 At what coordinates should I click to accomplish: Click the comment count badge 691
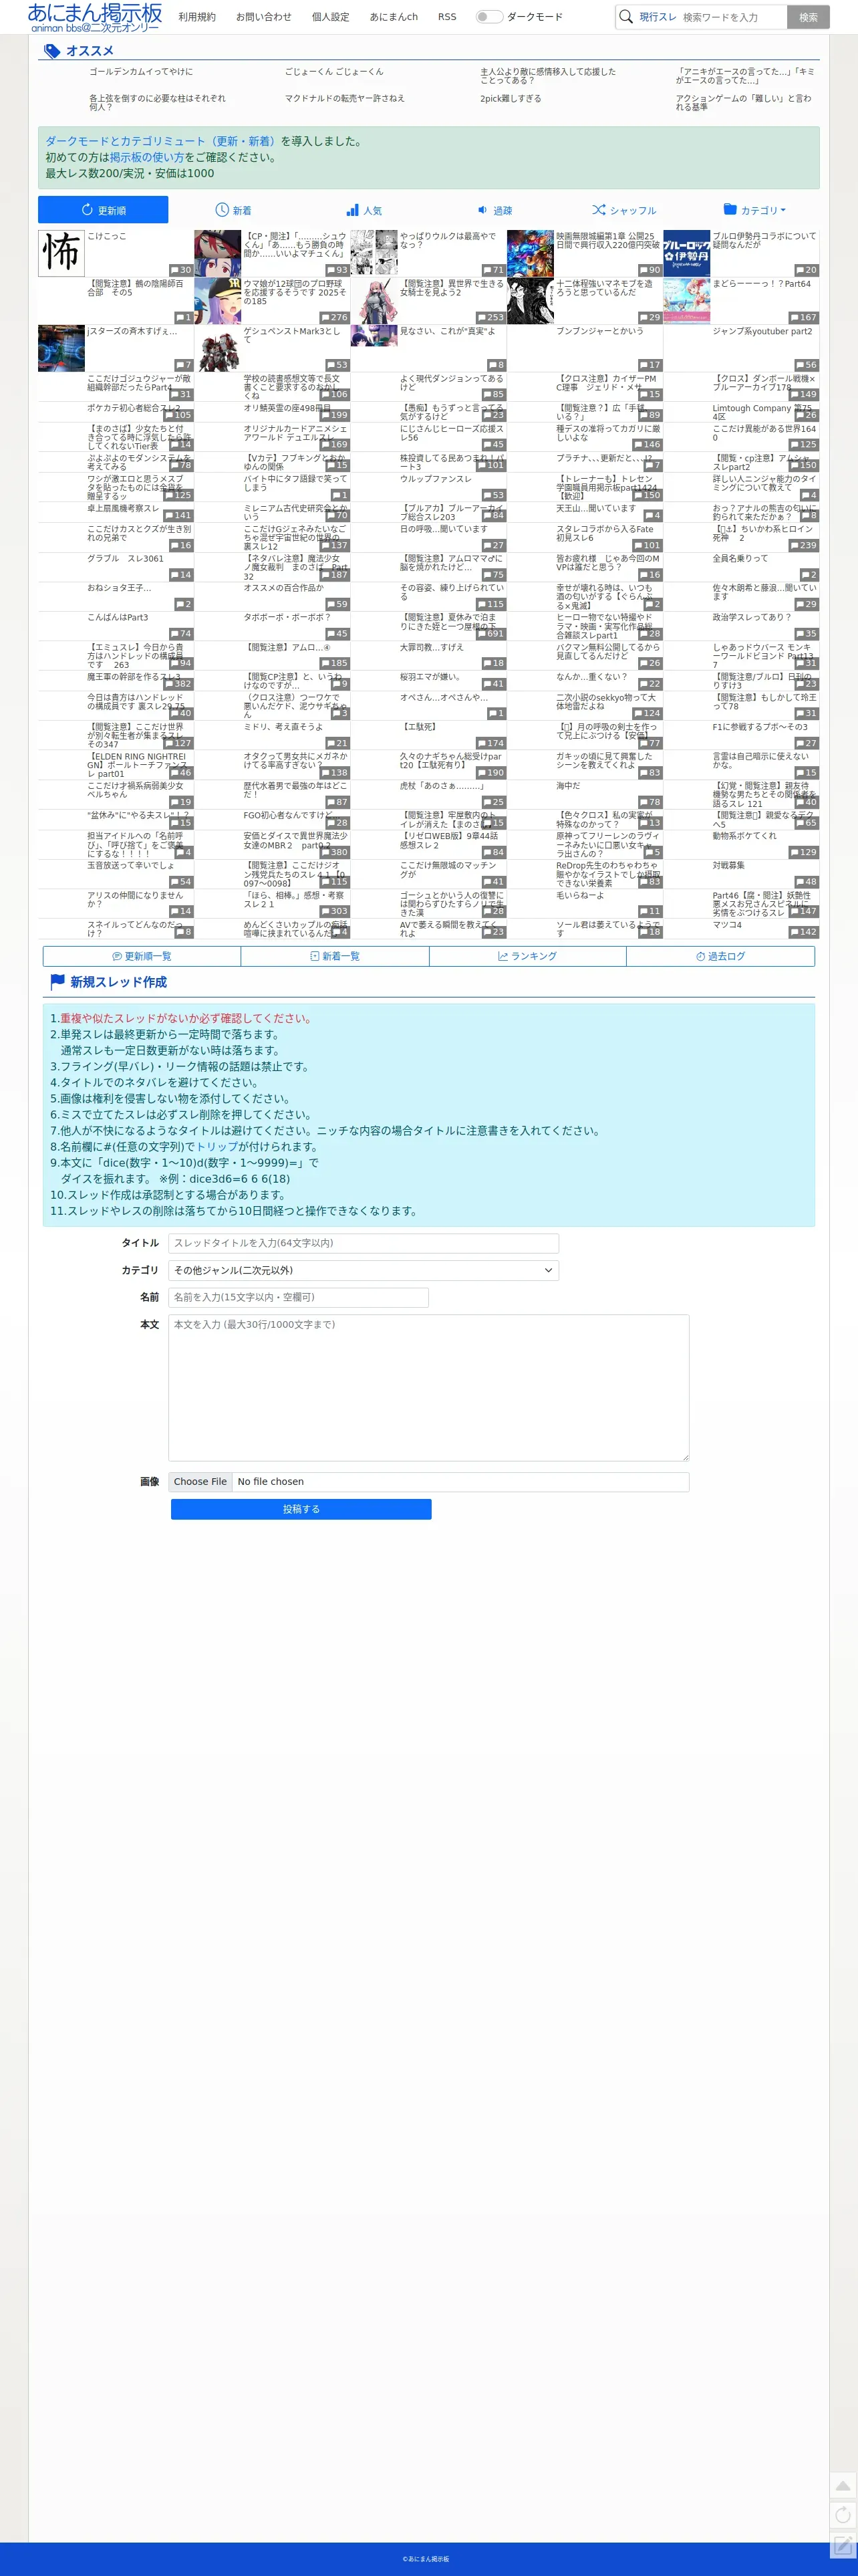(490, 634)
